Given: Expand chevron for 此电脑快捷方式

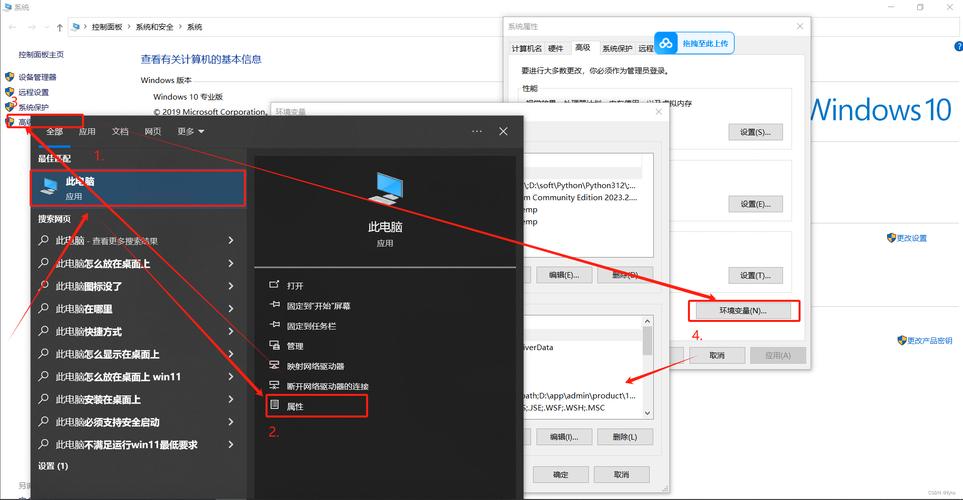Looking at the screenshot, I should tap(231, 331).
